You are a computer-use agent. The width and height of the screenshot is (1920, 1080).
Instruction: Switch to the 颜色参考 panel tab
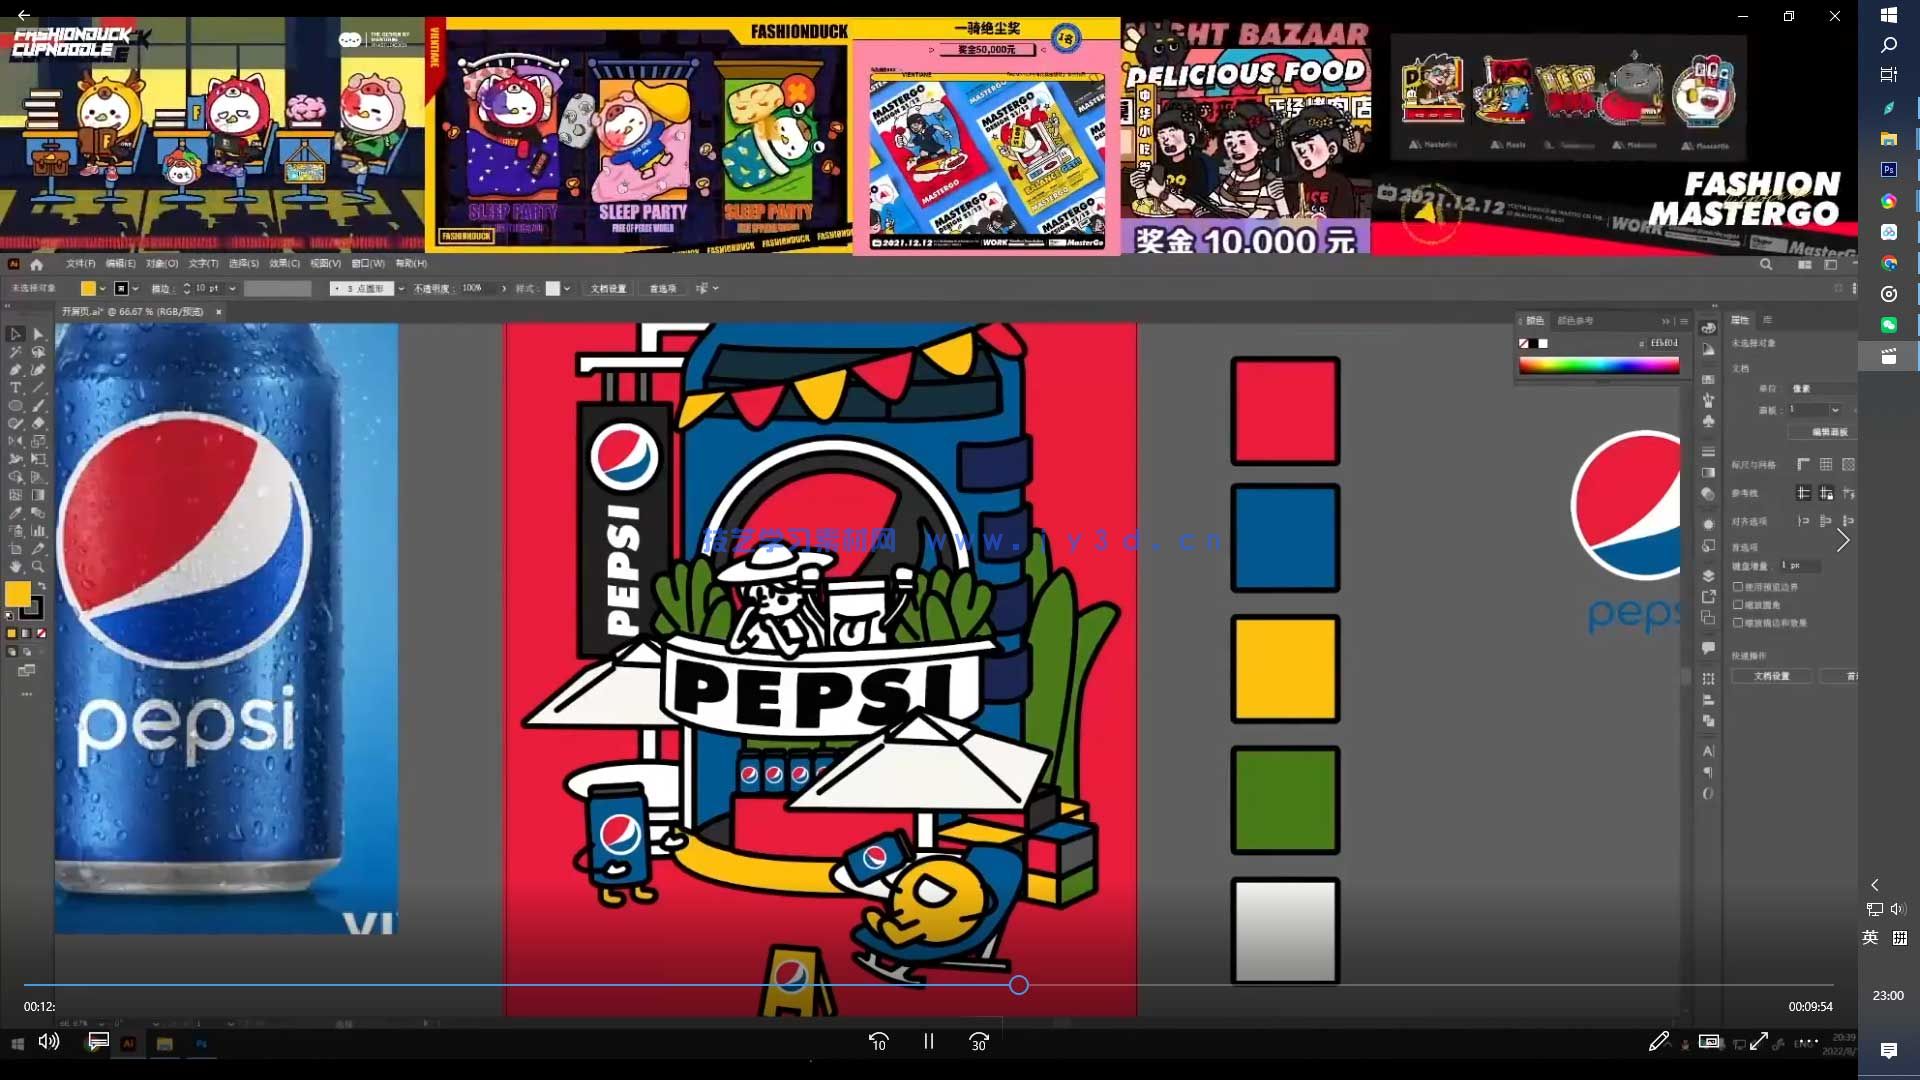click(1575, 321)
